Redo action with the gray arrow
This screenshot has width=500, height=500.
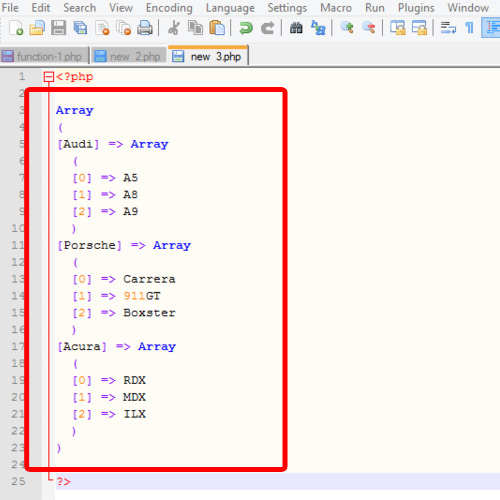[x=267, y=28]
